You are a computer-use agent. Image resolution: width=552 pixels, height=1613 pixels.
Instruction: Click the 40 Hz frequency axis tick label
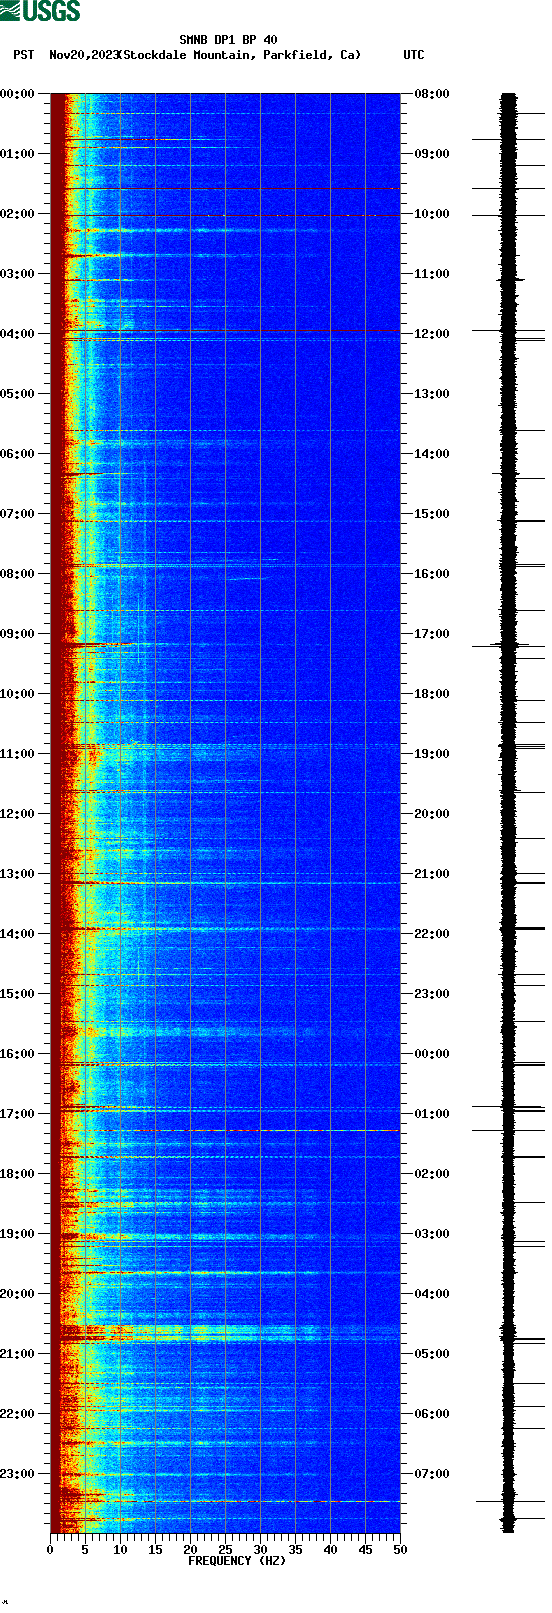click(330, 1550)
